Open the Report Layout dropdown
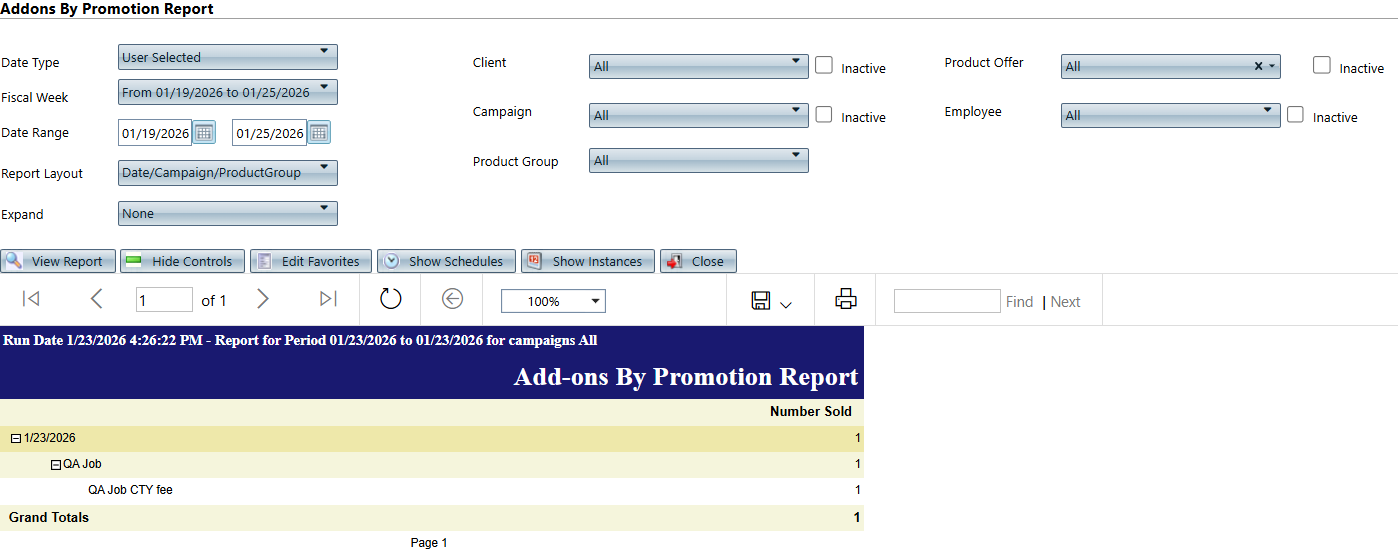This screenshot has height=555, width=1398. [228, 173]
